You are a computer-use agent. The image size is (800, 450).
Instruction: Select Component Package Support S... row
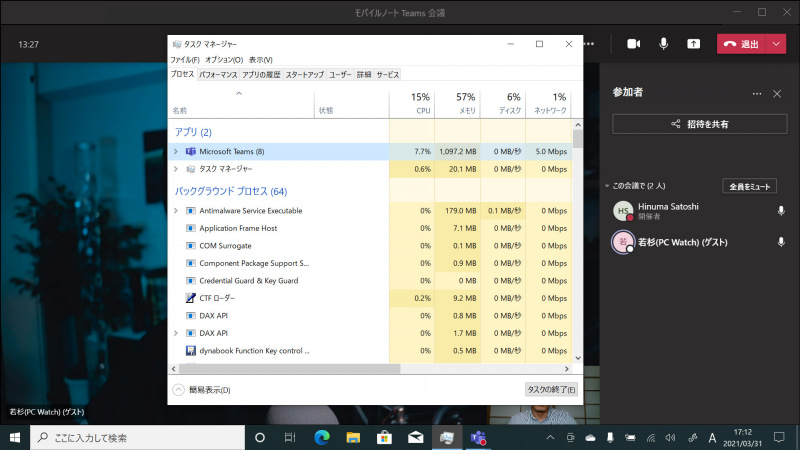(370, 263)
